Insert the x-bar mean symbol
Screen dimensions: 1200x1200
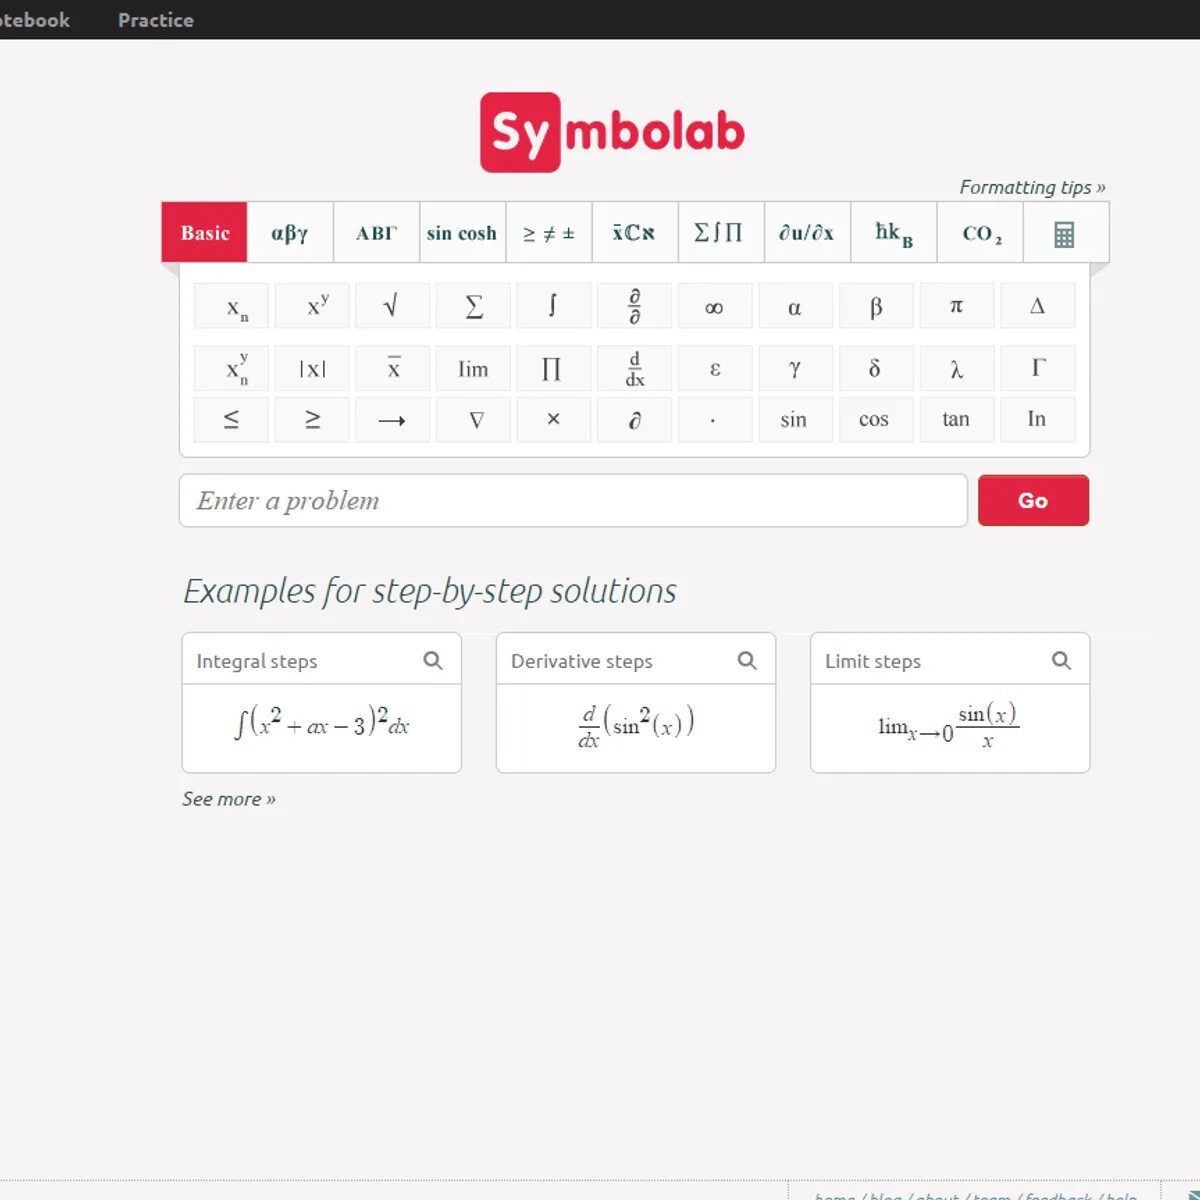pyautogui.click(x=393, y=368)
